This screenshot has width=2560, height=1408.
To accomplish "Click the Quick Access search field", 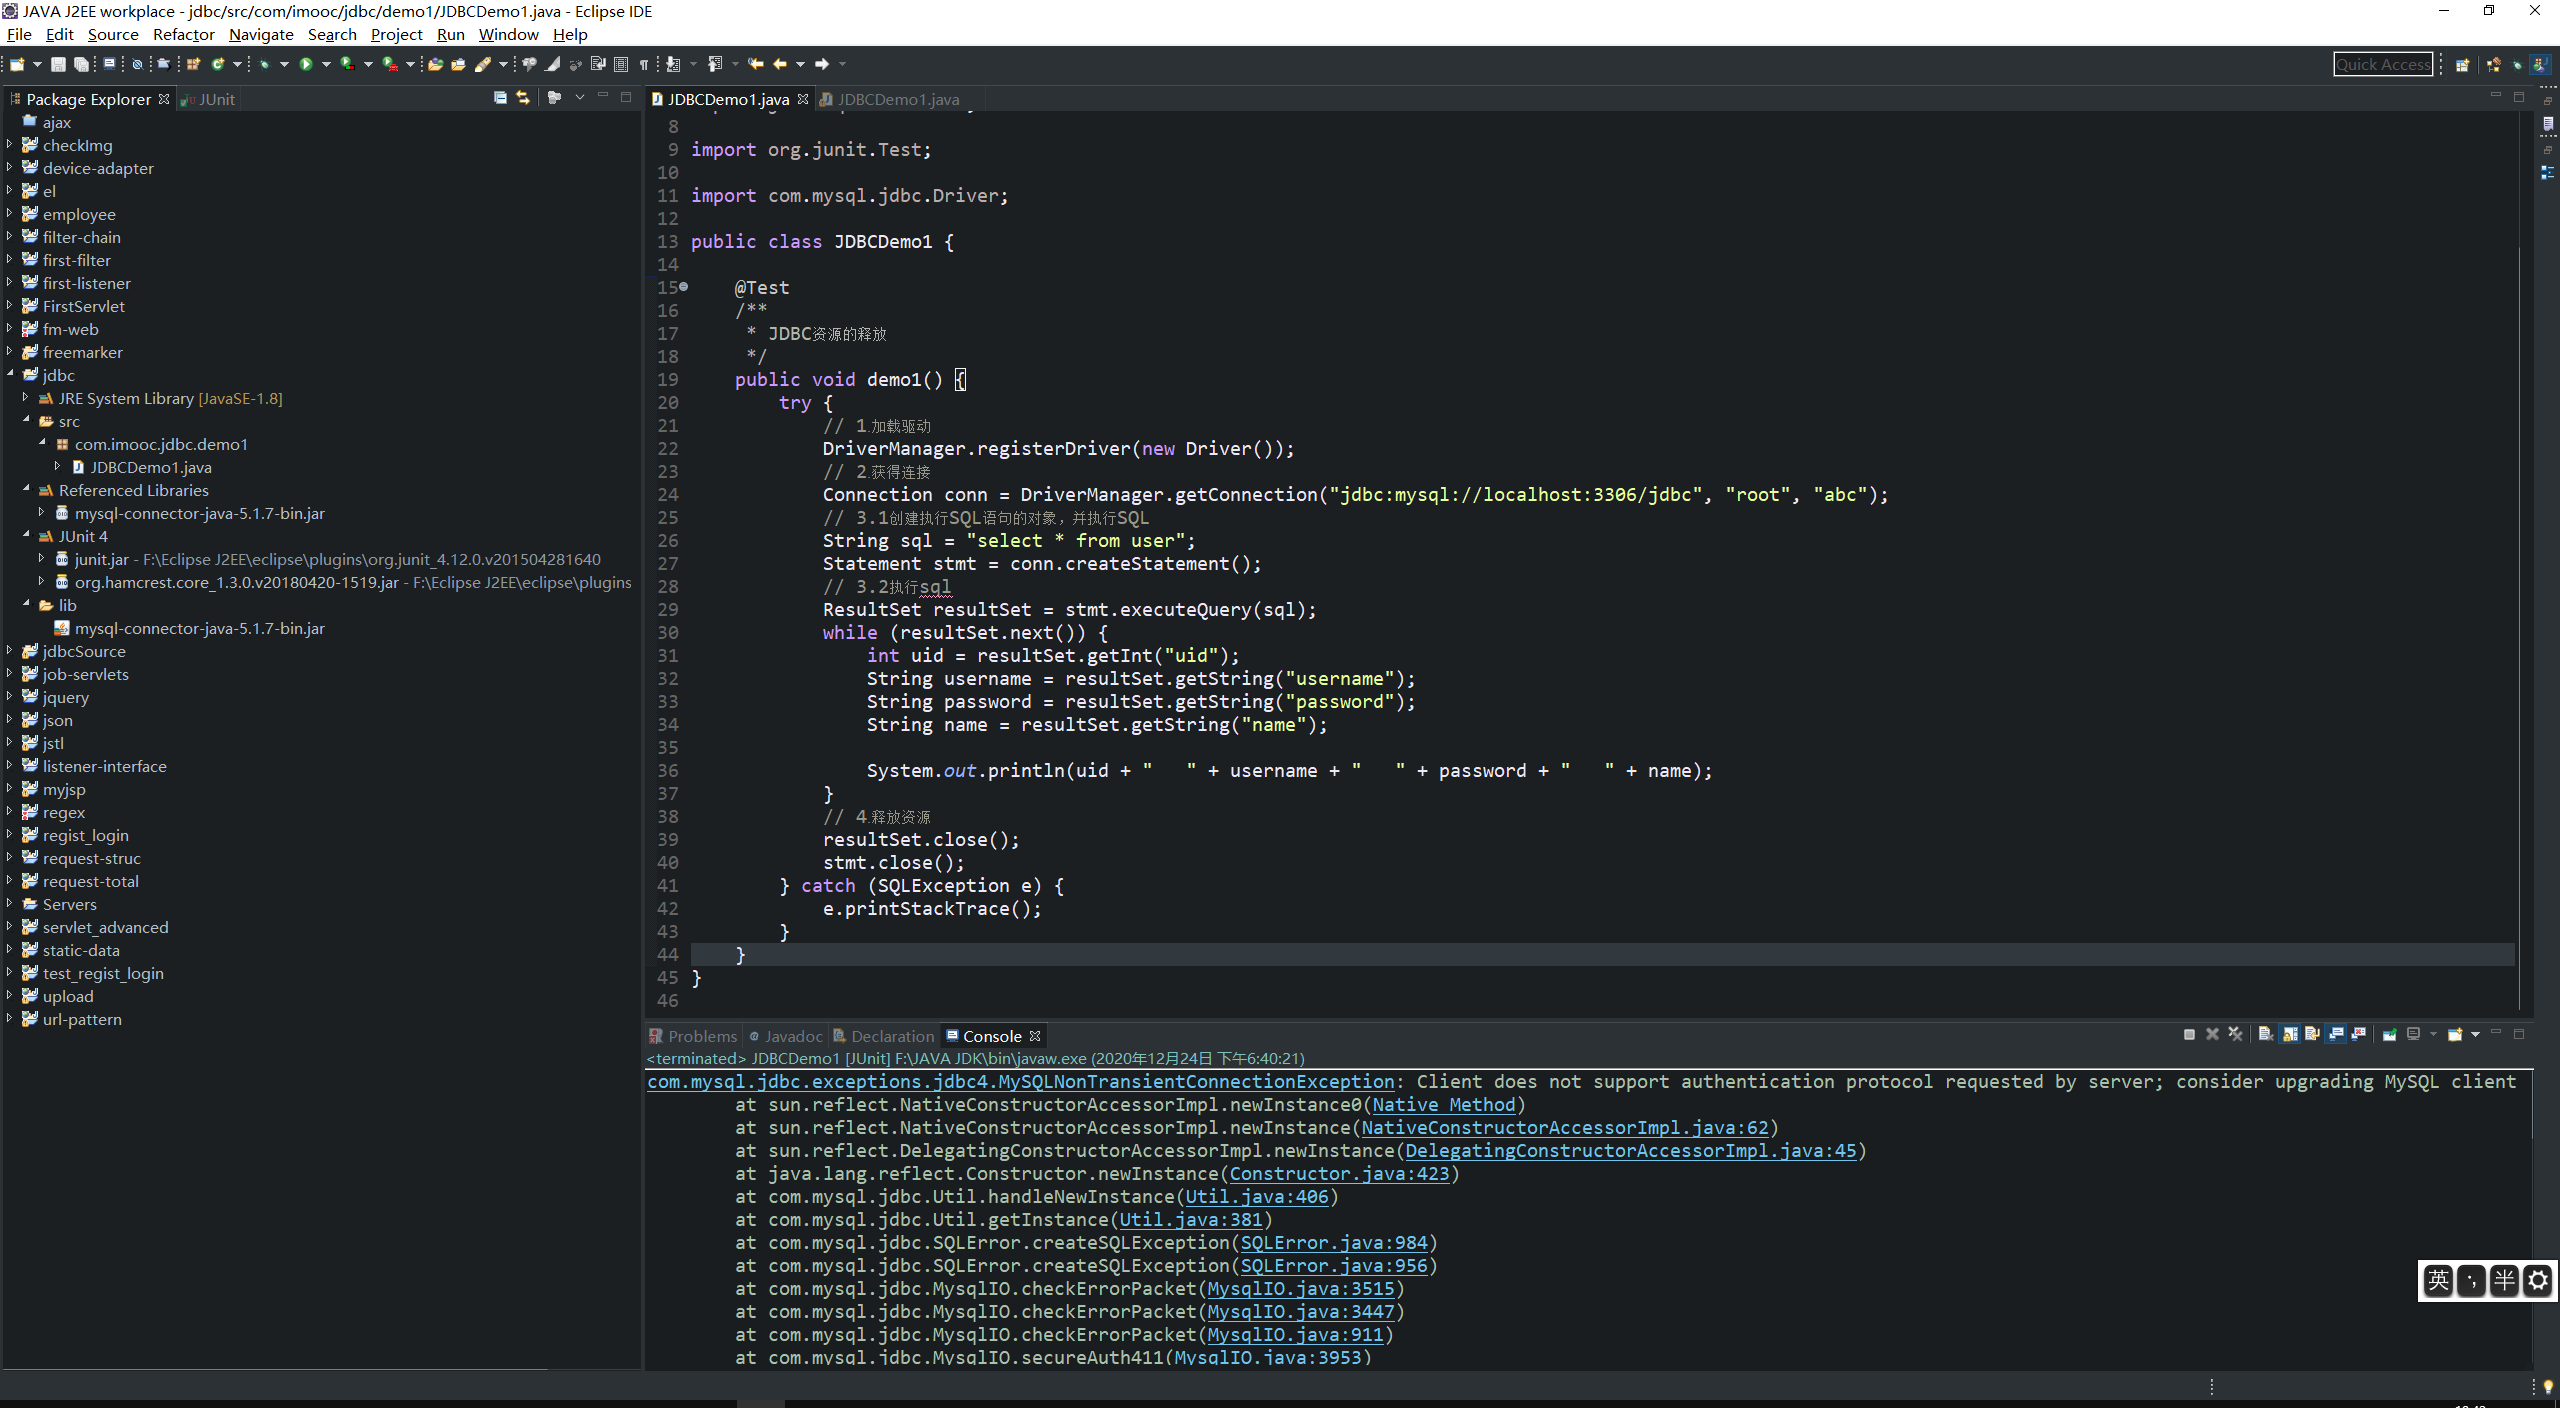I will [2383, 64].
